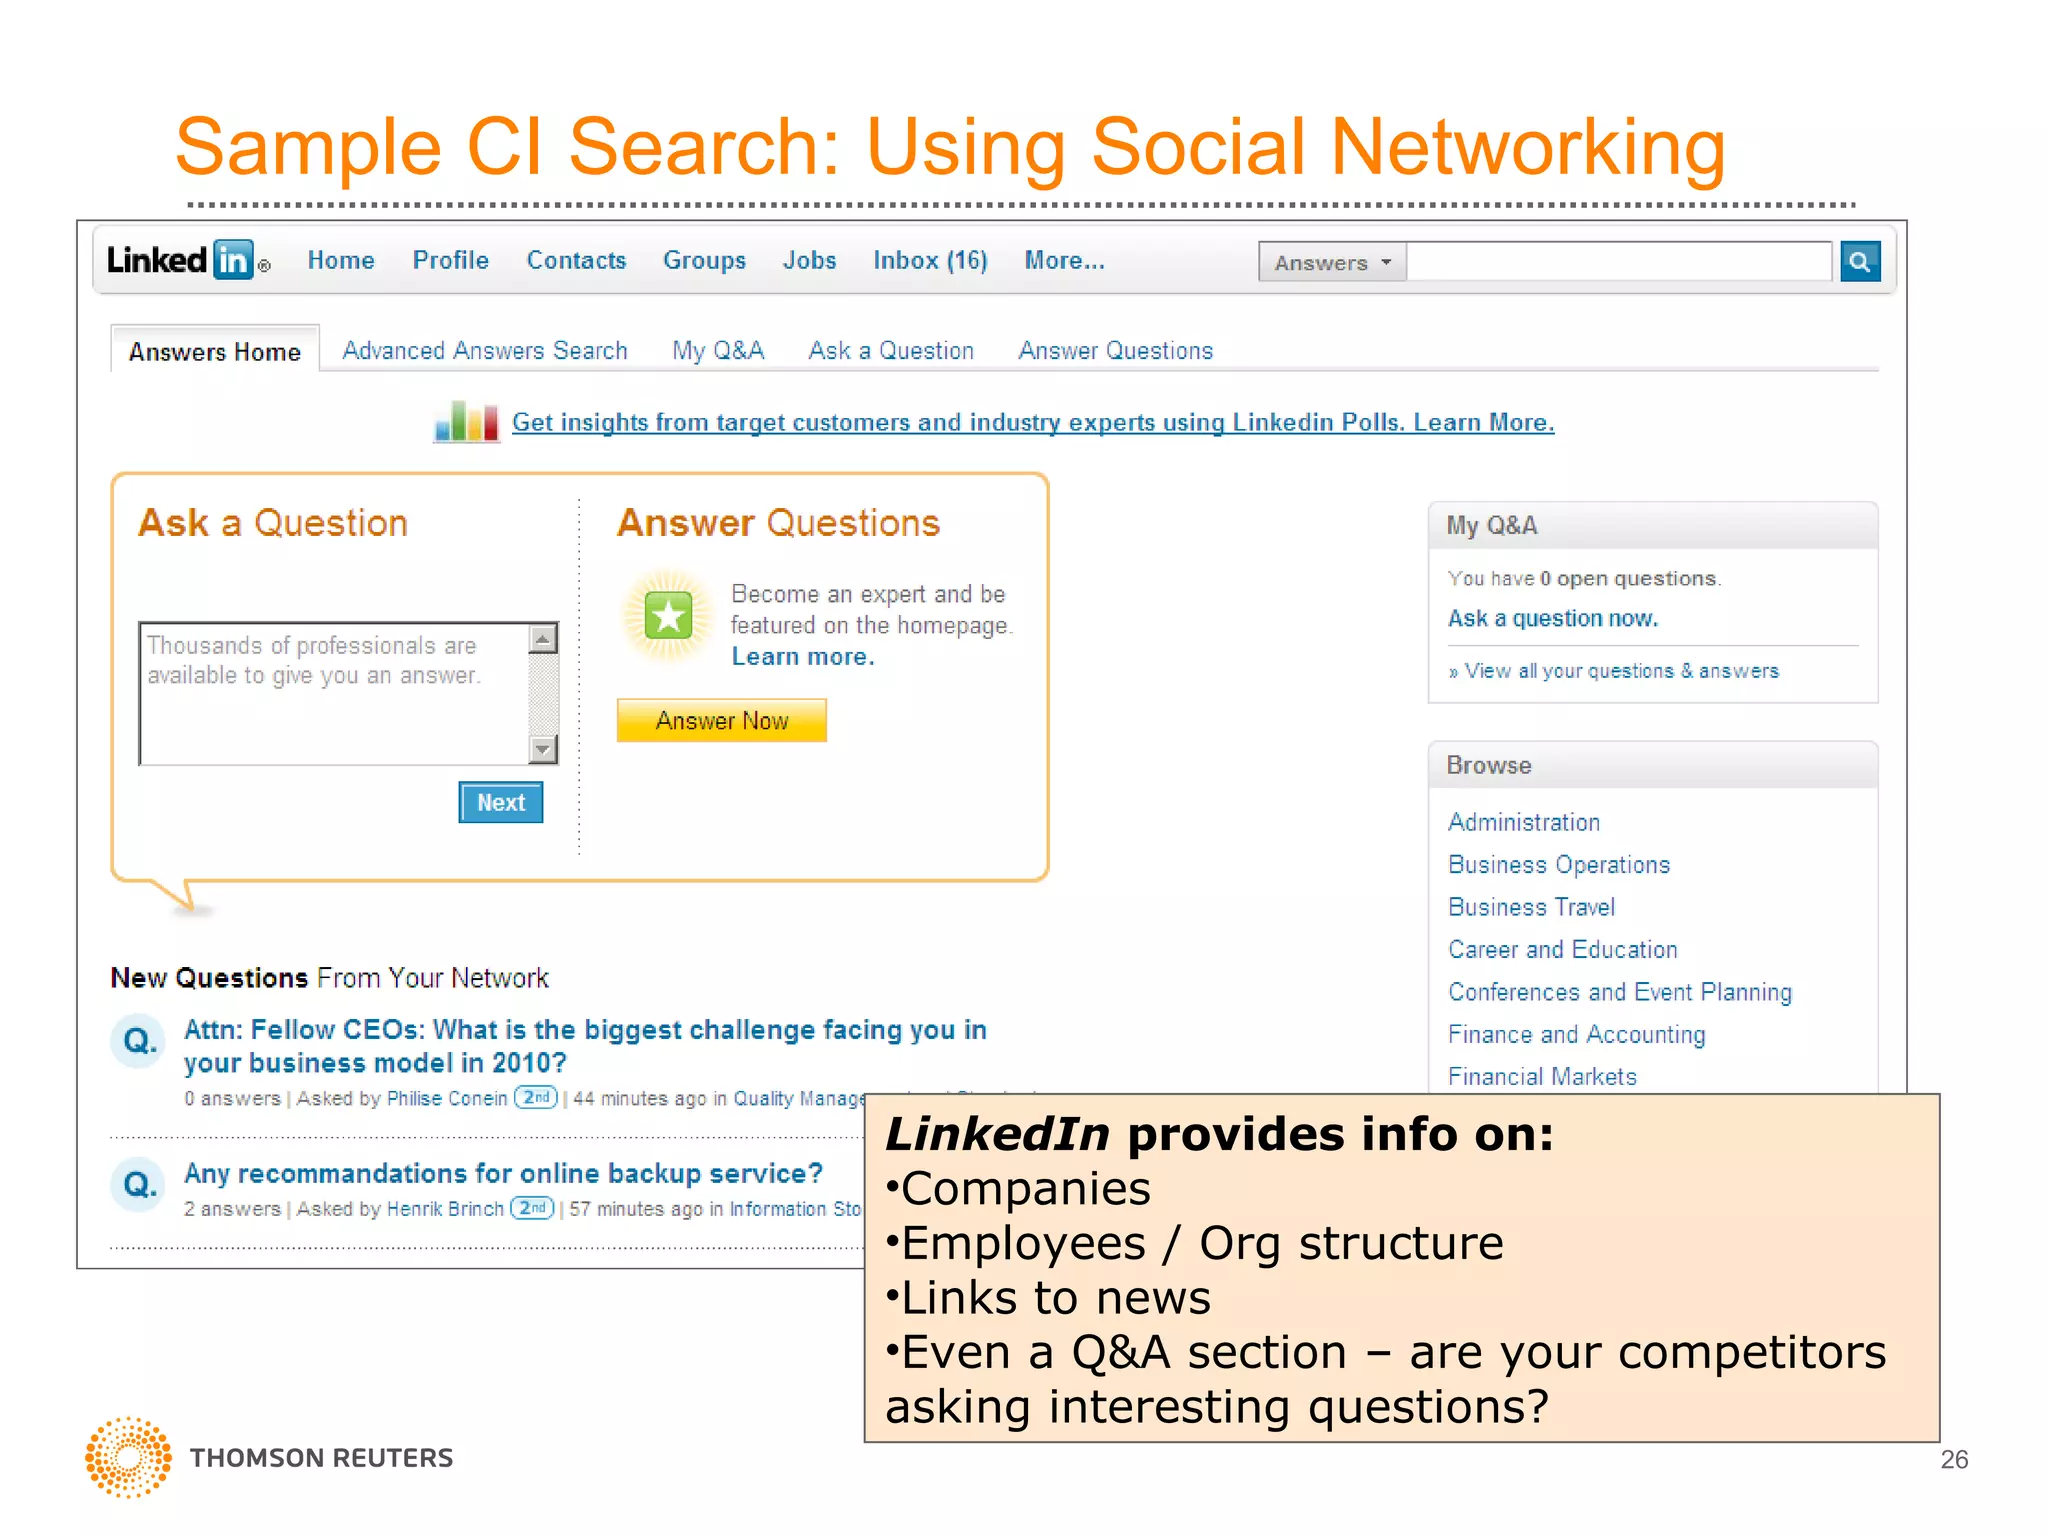Click the Answer Questions panel heading
Image resolution: width=2048 pixels, height=1536 pixels.
pos(778,523)
